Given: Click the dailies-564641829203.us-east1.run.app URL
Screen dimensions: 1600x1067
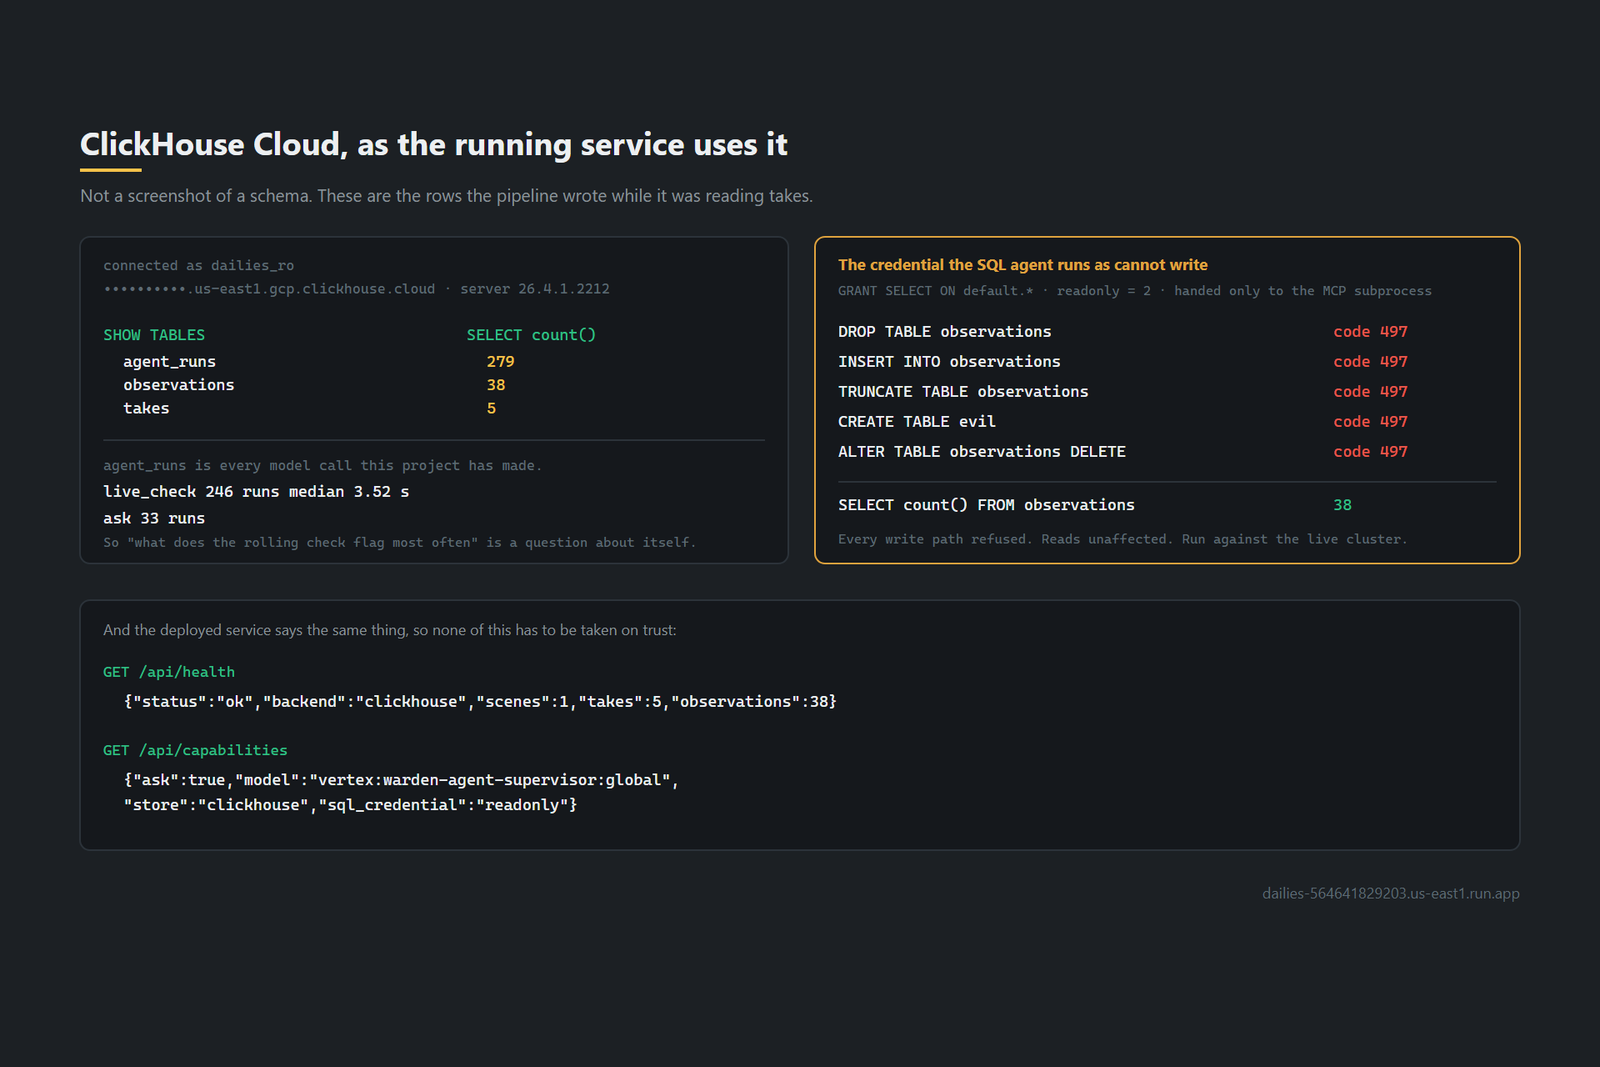Looking at the screenshot, I should tap(1391, 894).
